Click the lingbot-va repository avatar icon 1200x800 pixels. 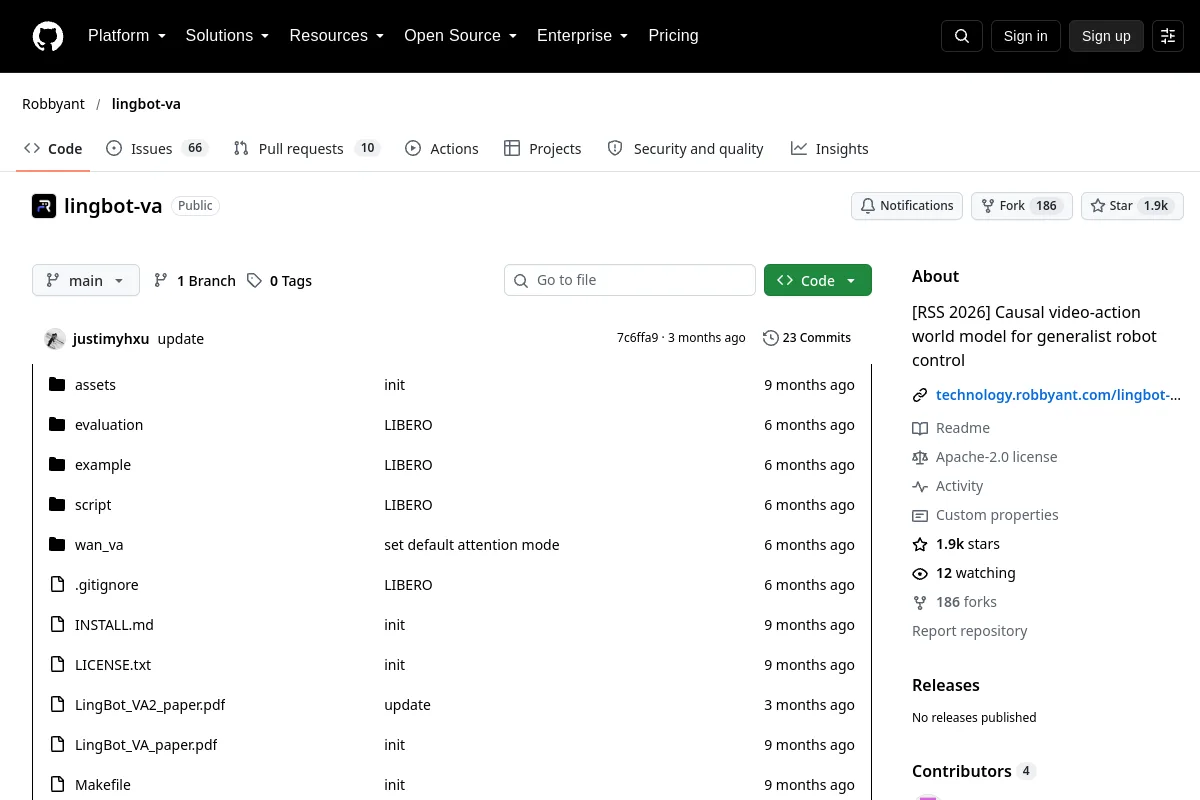tap(44, 206)
